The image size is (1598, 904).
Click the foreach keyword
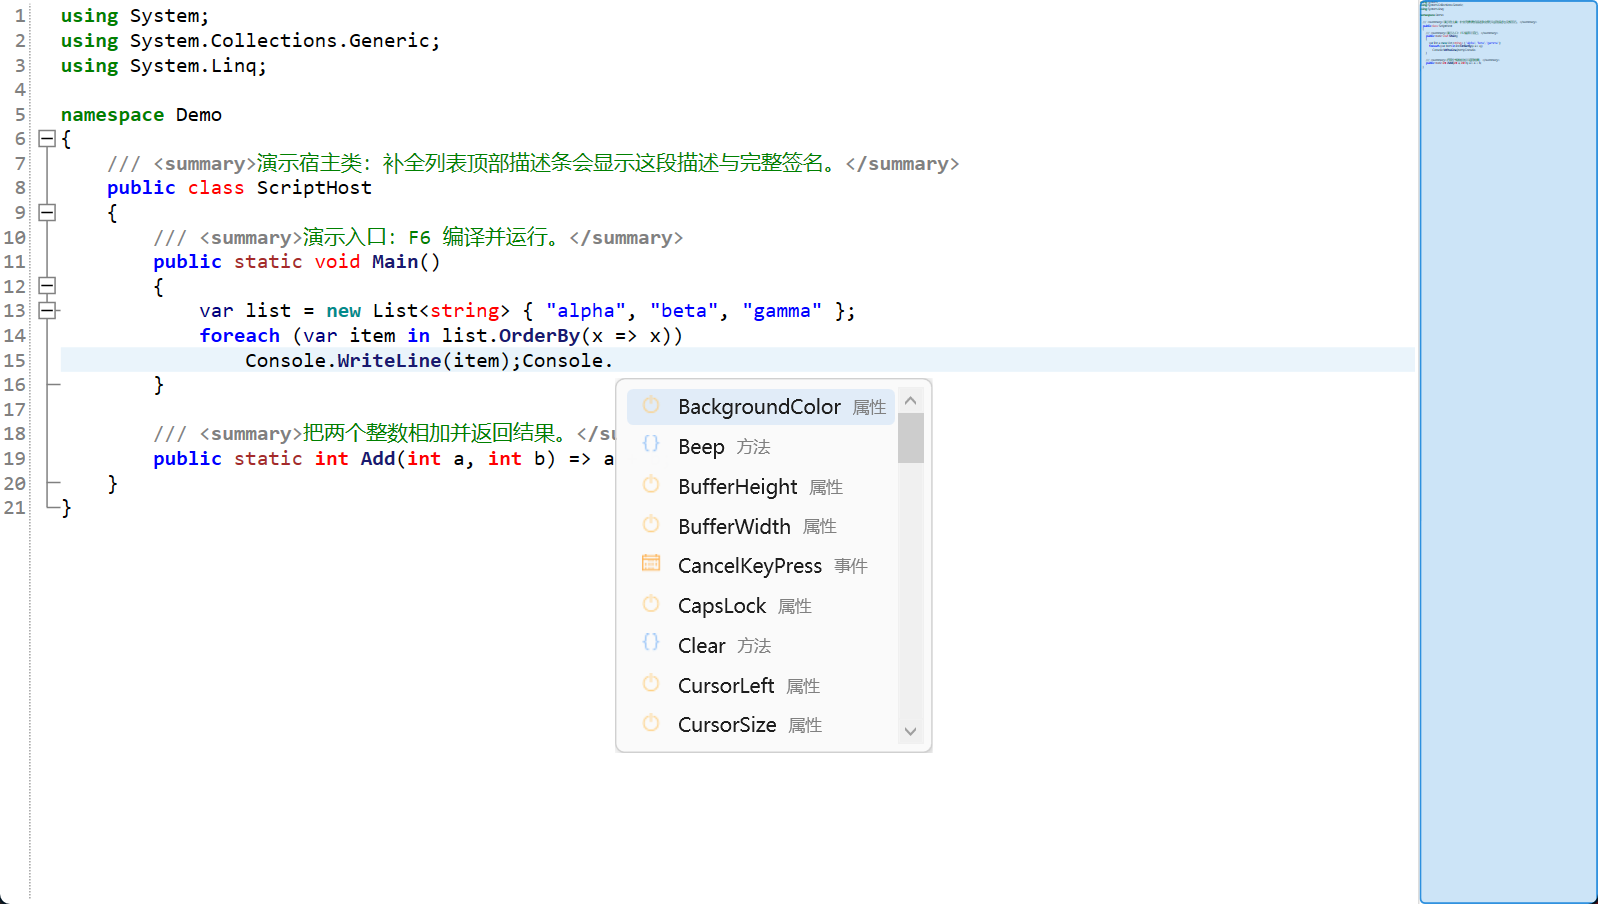[x=240, y=336]
